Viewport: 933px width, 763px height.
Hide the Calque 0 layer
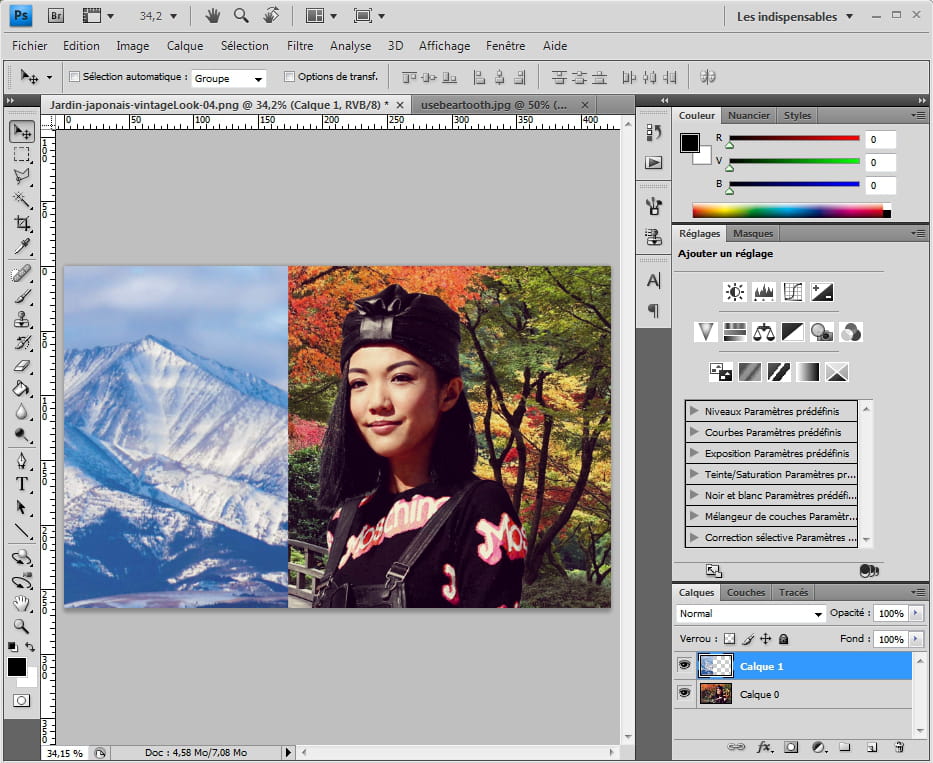click(x=684, y=693)
